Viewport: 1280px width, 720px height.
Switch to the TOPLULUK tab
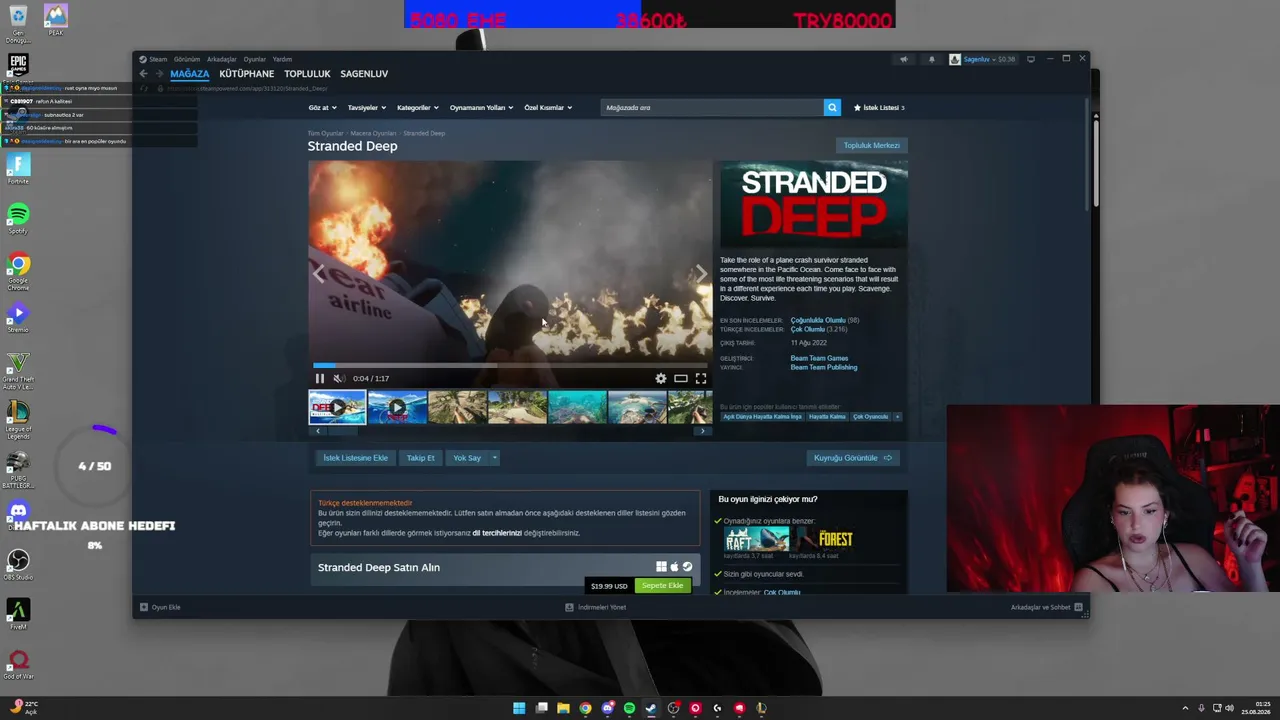pos(307,74)
